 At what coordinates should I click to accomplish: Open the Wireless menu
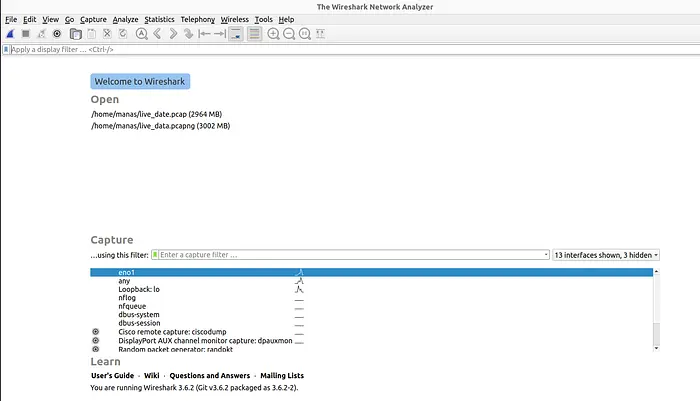tap(234, 19)
